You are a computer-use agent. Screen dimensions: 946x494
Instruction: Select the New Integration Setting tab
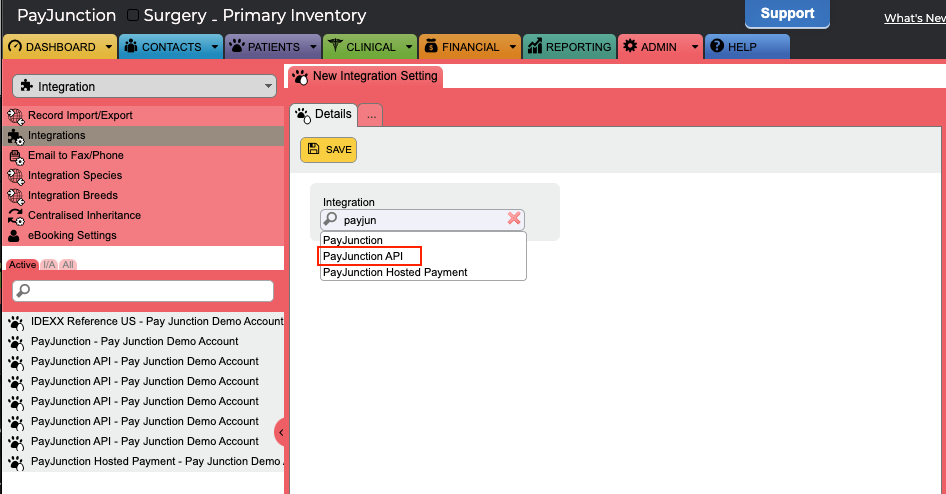366,77
